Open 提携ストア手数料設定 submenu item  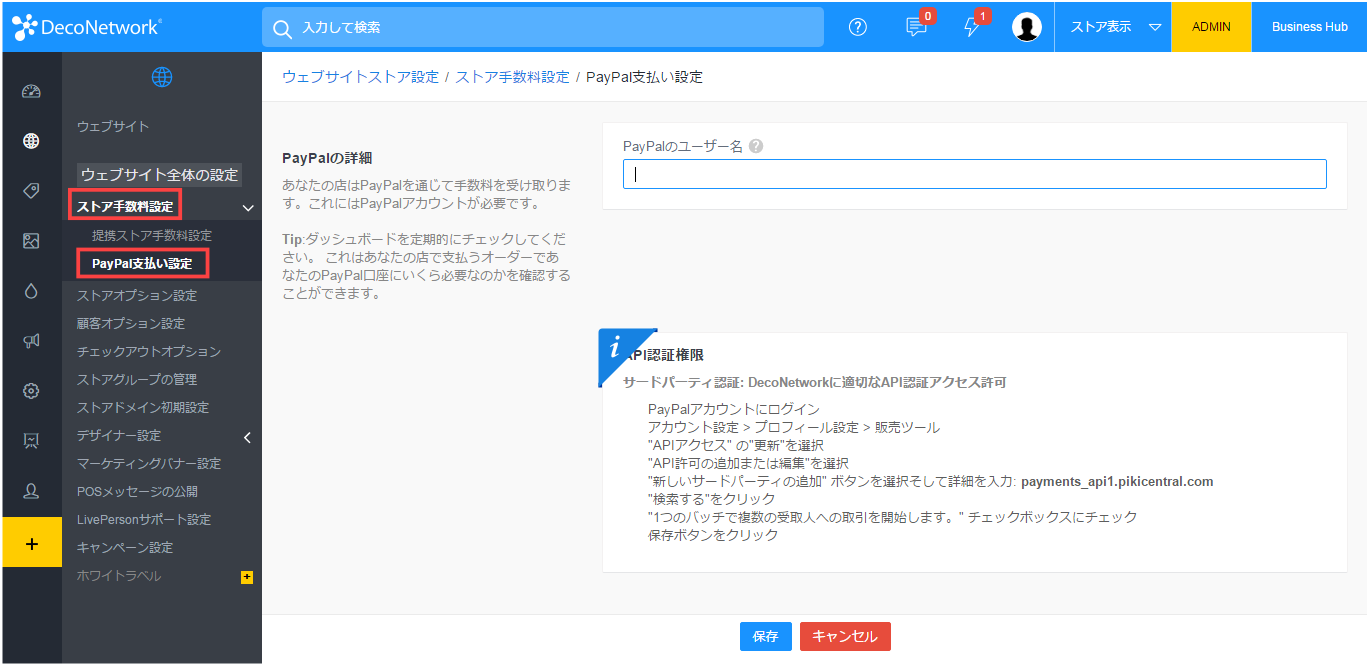tap(152, 236)
